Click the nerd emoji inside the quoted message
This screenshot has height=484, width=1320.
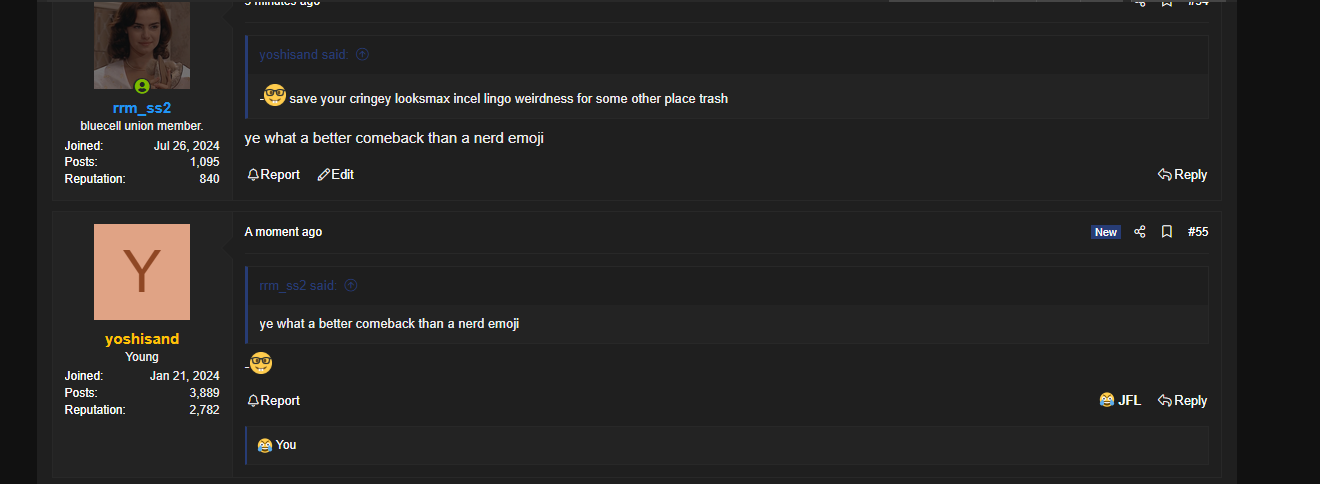[275, 97]
